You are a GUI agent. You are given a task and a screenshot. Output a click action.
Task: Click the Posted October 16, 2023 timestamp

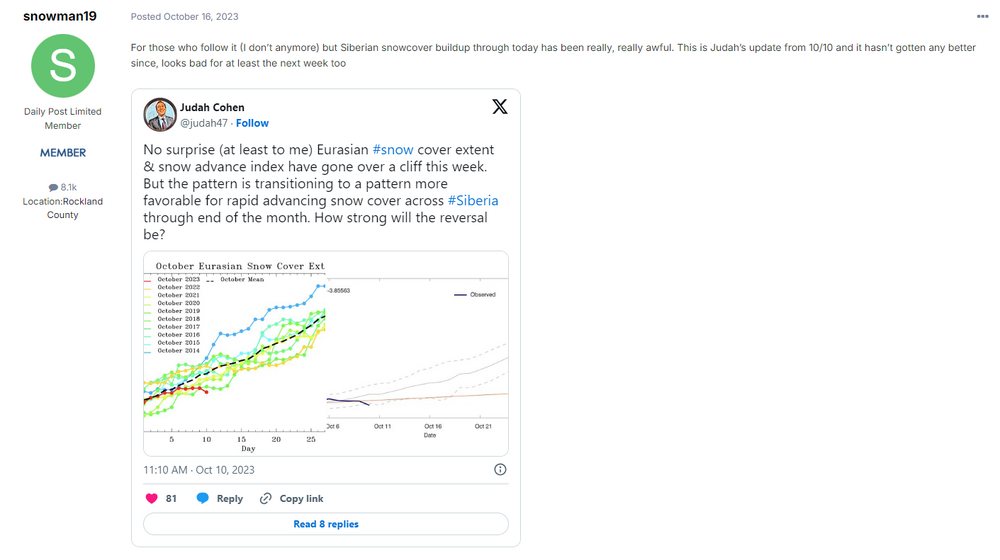(x=184, y=17)
